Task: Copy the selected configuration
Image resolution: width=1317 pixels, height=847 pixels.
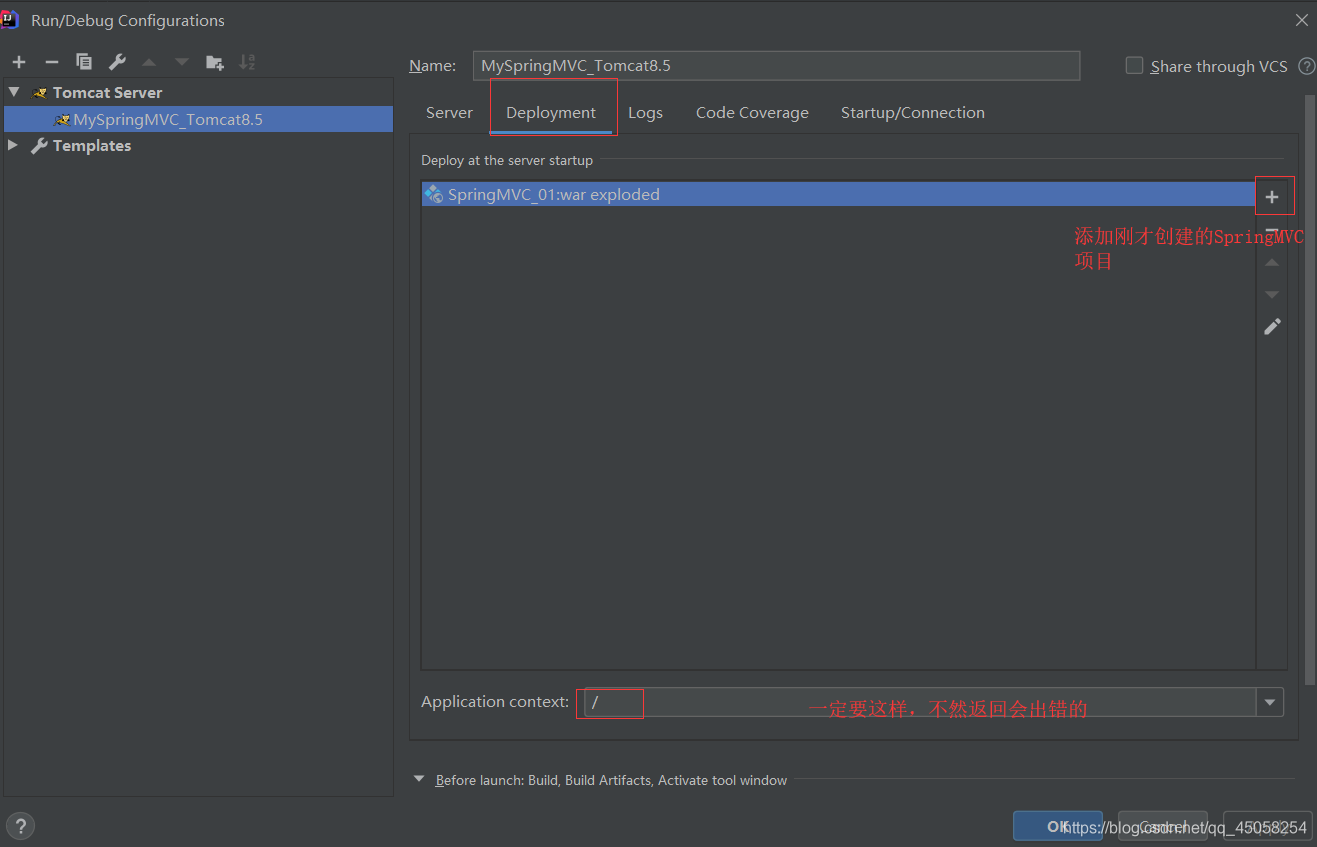Action: click(x=84, y=62)
